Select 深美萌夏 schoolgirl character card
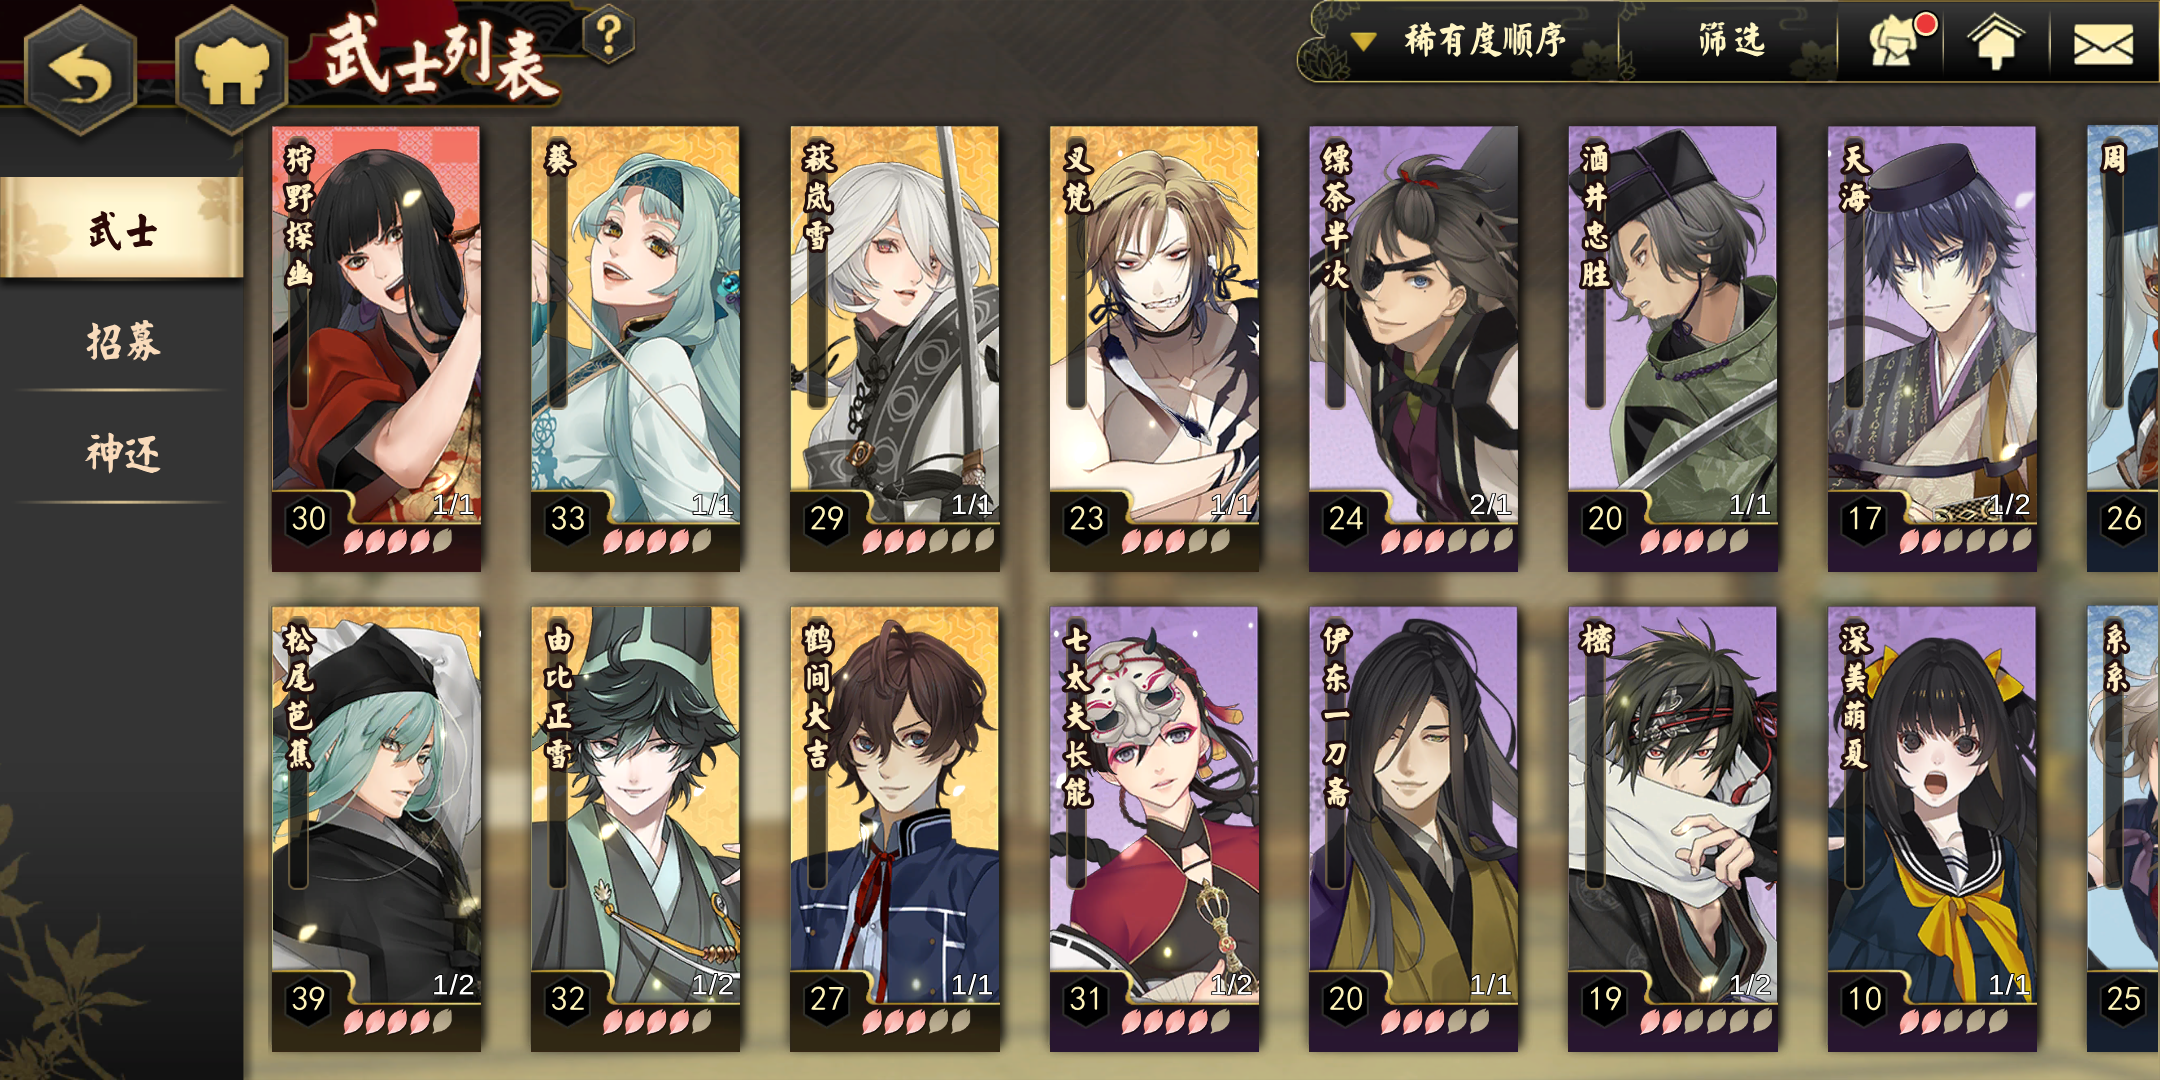The height and width of the screenshot is (1080, 2160). pyautogui.click(x=1932, y=829)
